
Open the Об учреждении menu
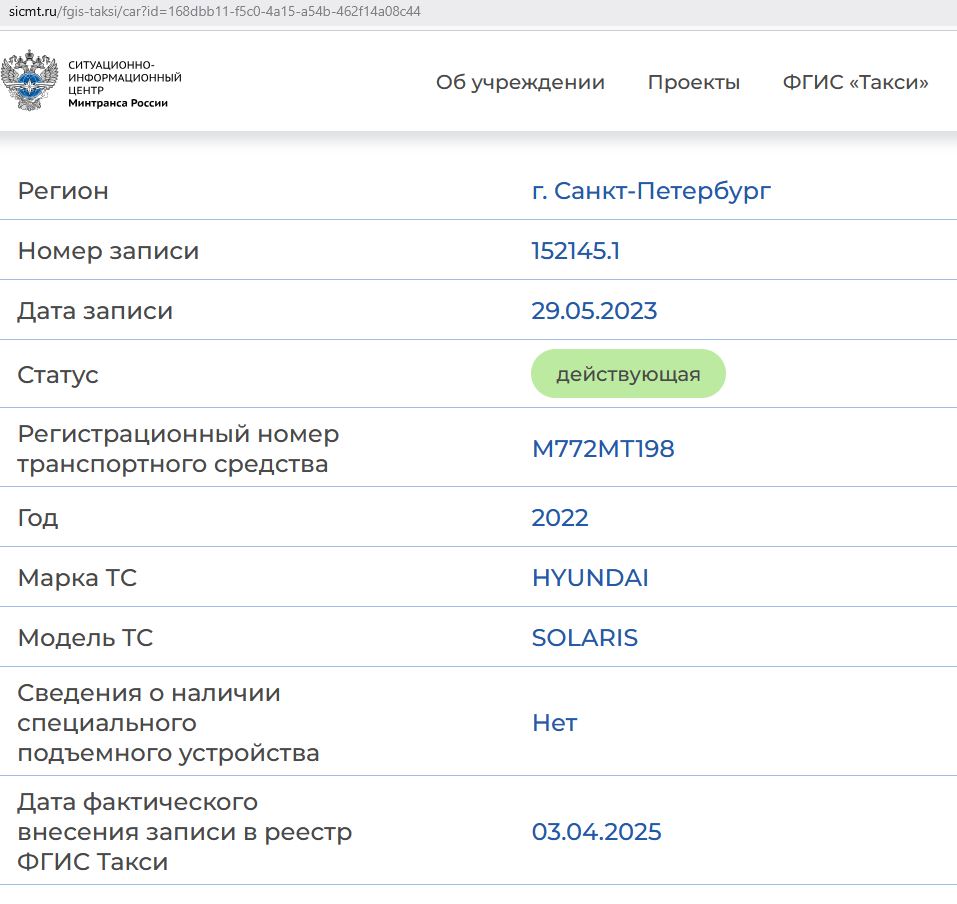[x=520, y=83]
